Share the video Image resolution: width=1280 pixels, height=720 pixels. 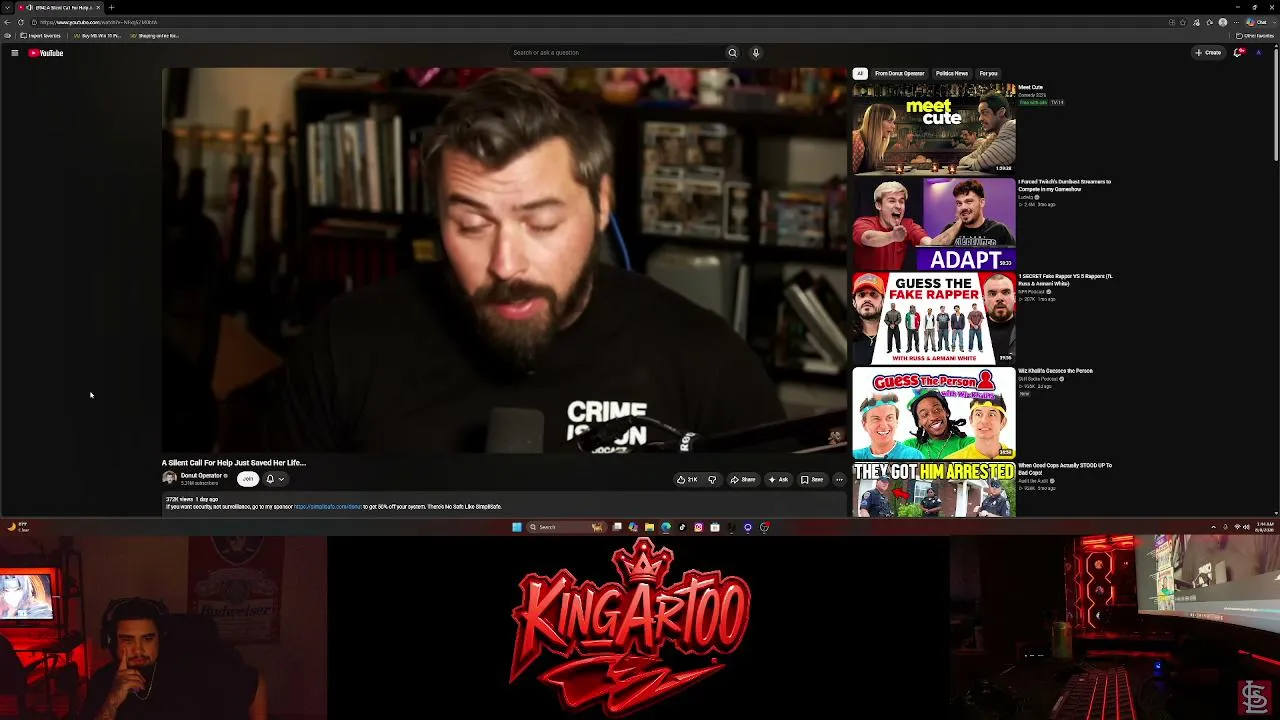pos(743,480)
